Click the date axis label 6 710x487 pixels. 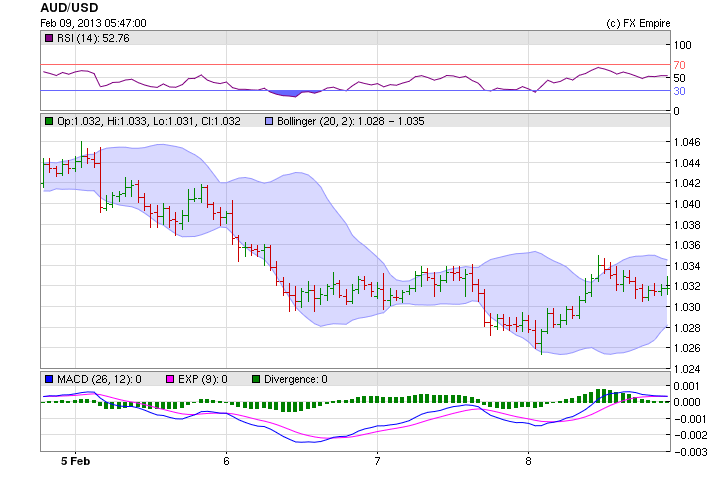click(x=226, y=461)
